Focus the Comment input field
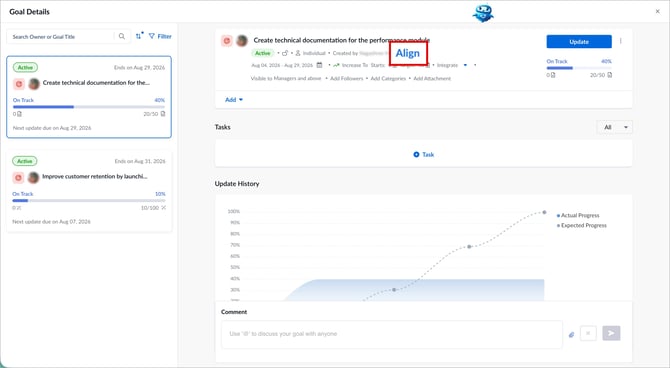 coord(392,334)
